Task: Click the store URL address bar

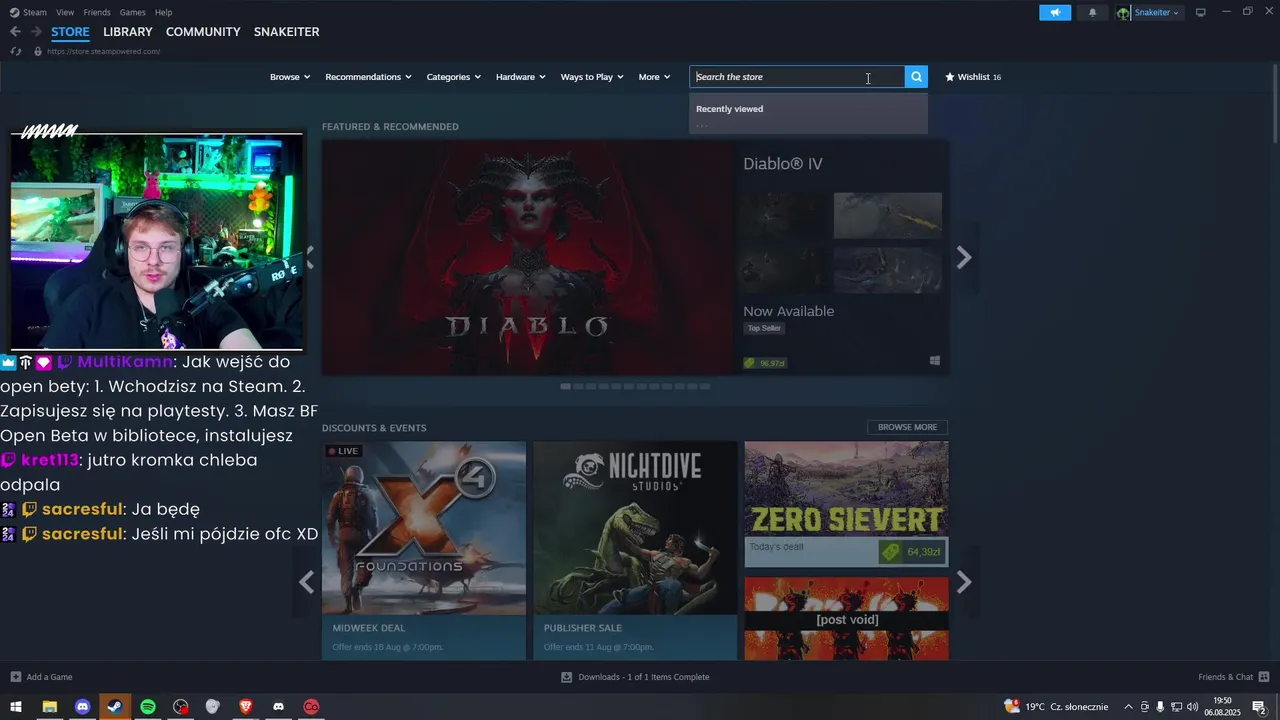Action: (103, 51)
